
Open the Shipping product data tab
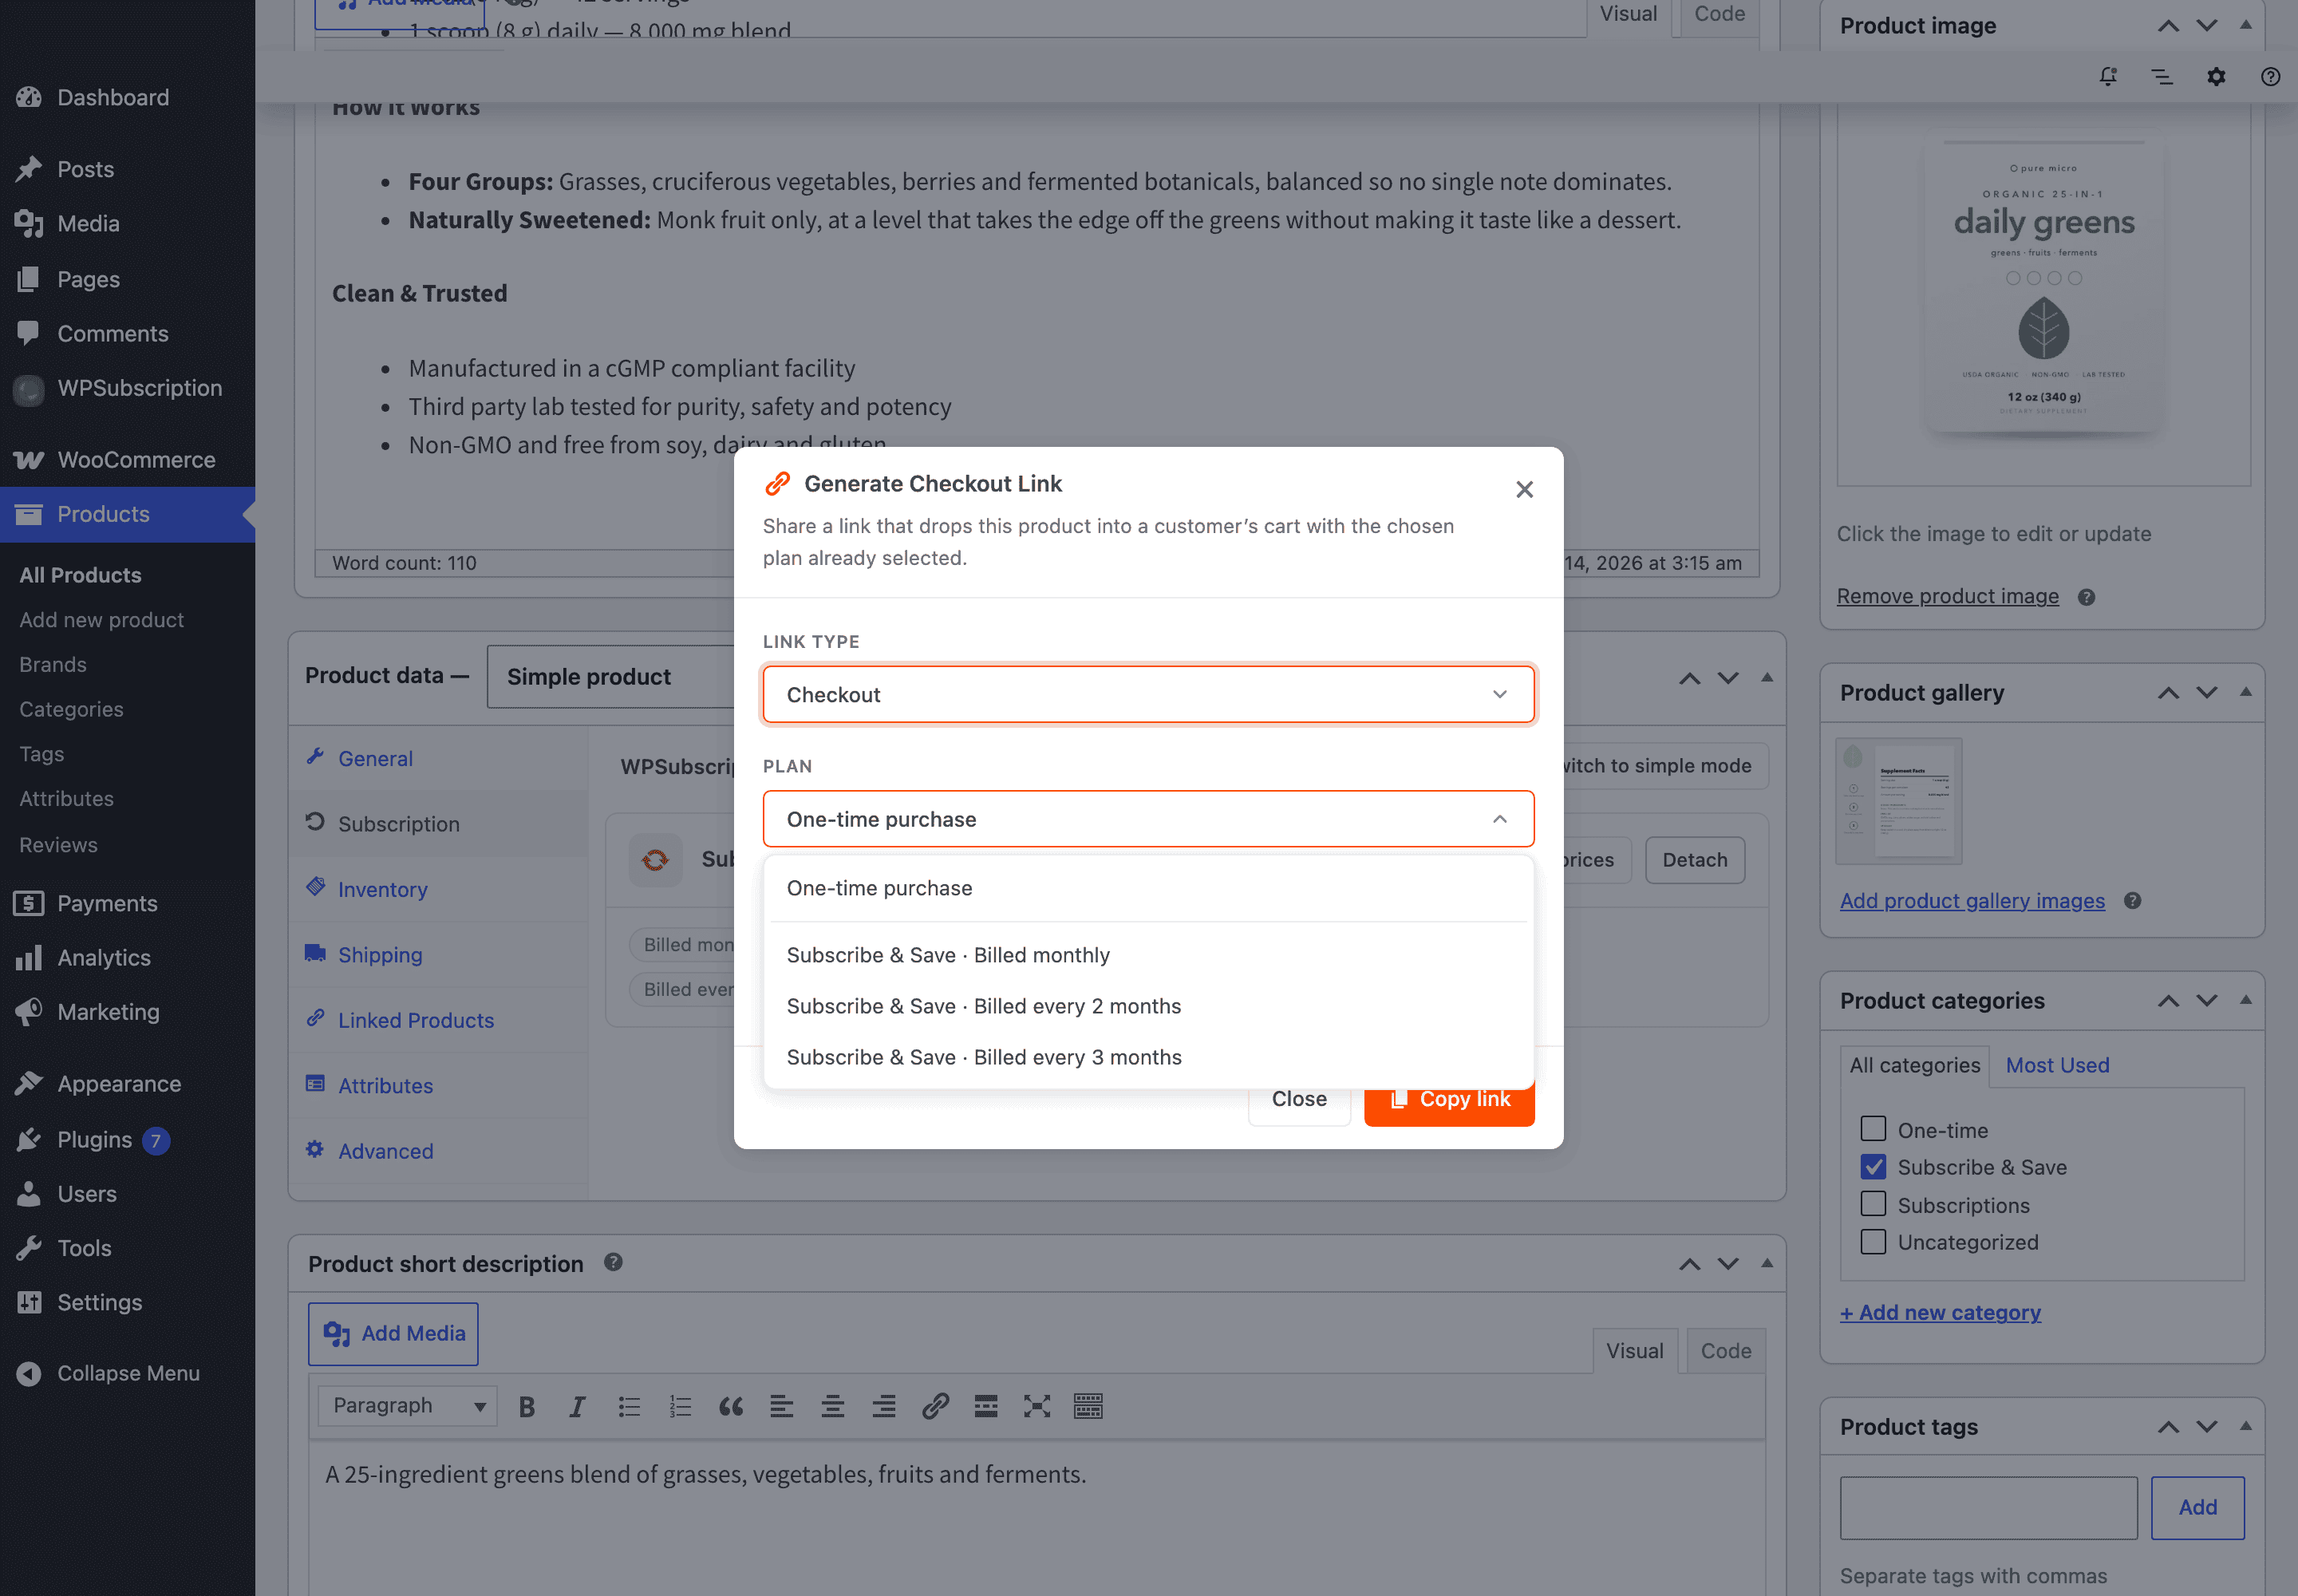(438, 955)
